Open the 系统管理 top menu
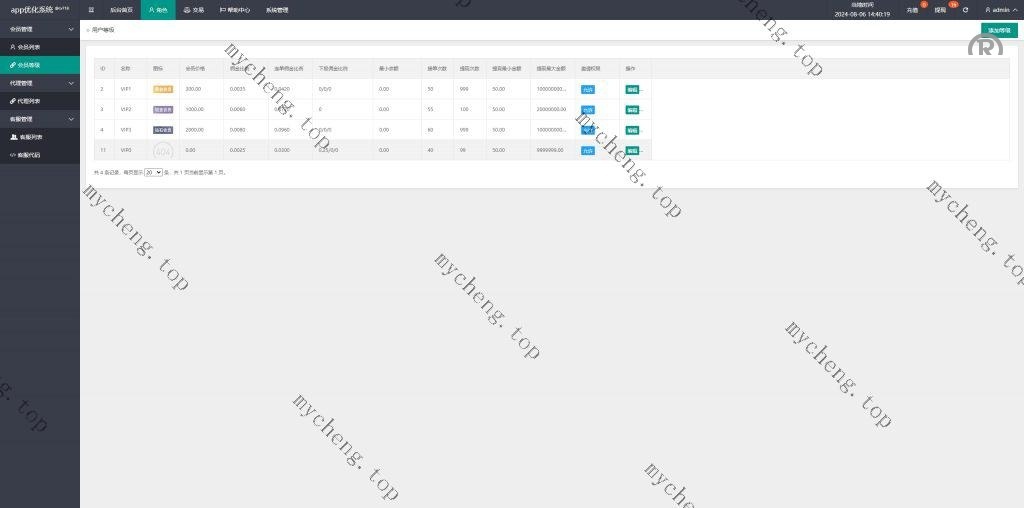 click(277, 10)
